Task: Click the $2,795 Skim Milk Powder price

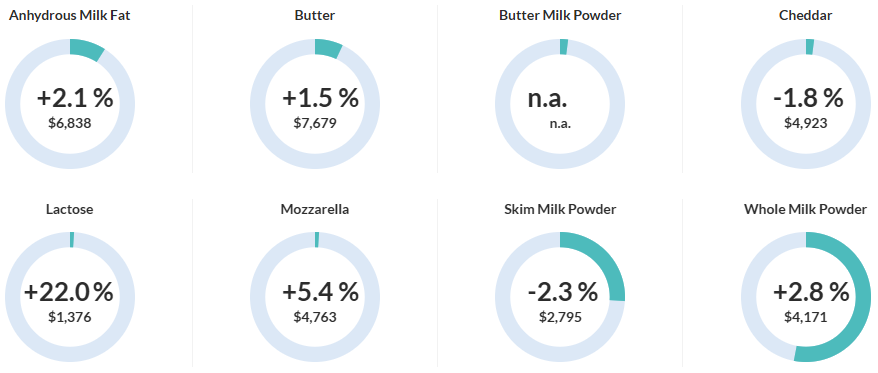Action: [x=560, y=318]
